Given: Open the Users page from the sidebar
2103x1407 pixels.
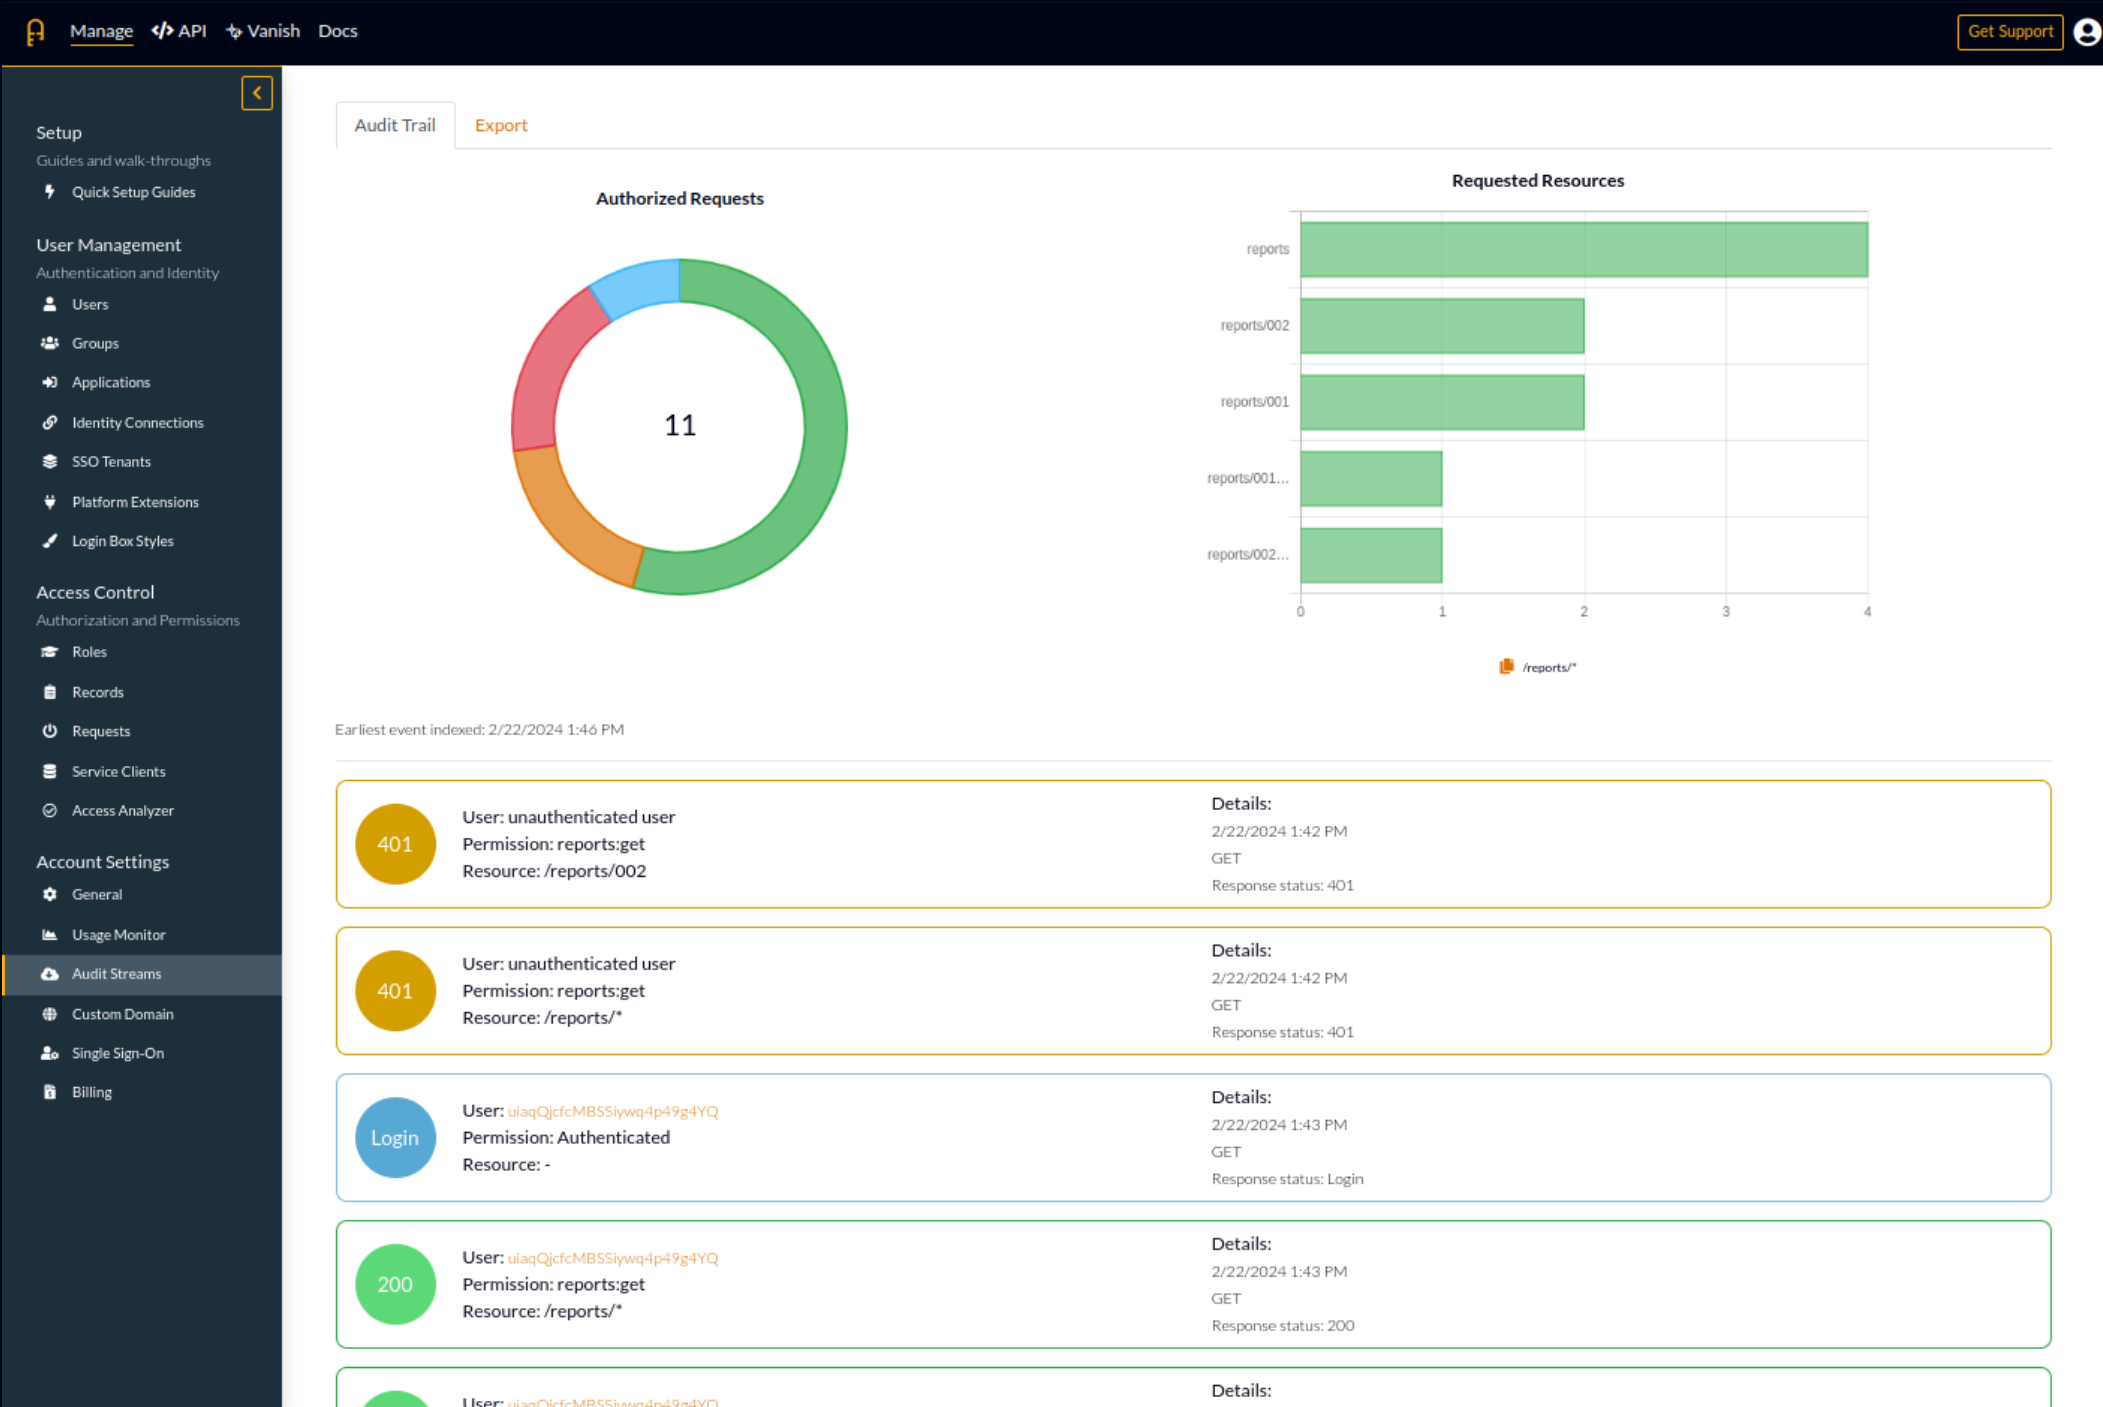Looking at the screenshot, I should (90, 304).
